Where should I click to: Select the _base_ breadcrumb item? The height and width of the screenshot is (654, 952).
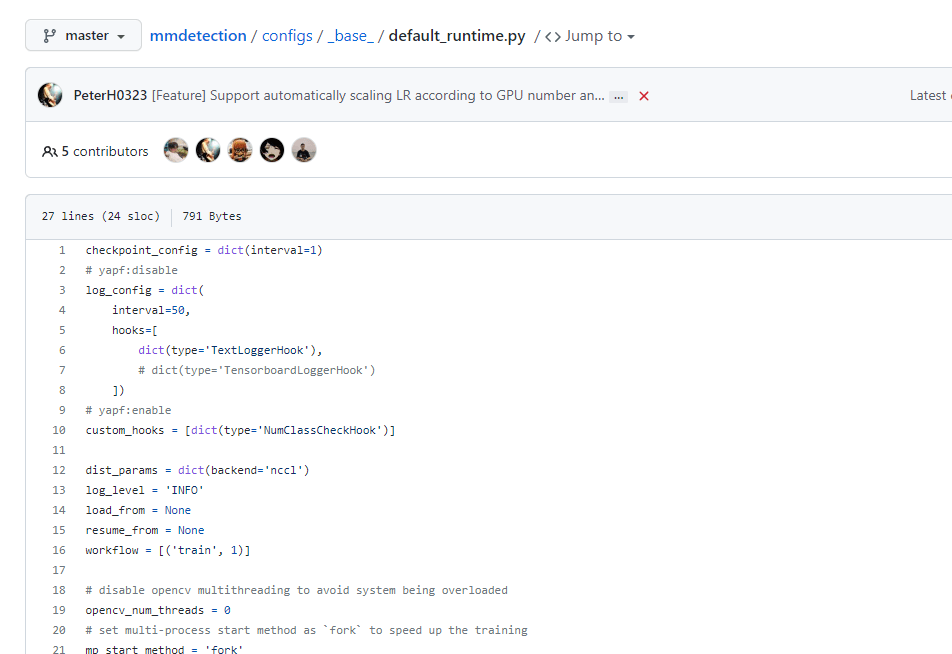351,35
